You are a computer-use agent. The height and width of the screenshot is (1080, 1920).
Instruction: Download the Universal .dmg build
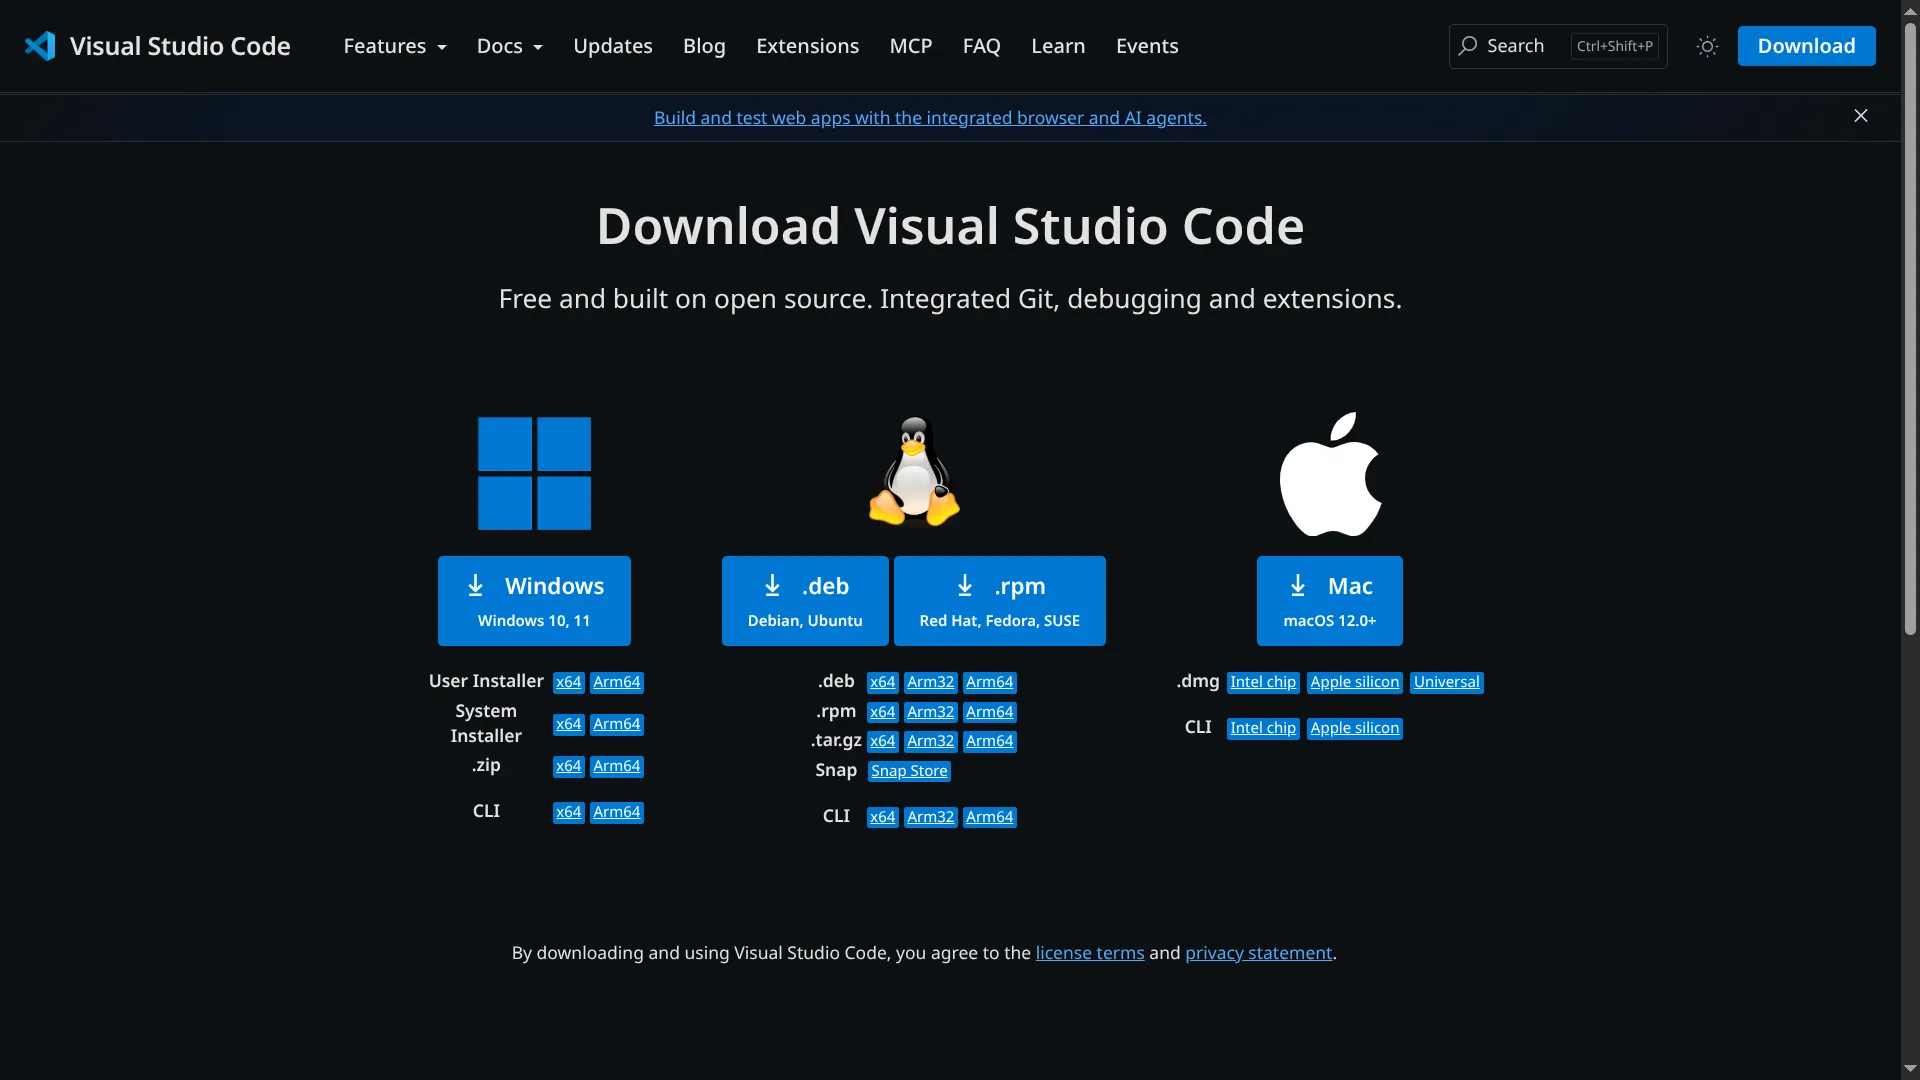tap(1447, 682)
